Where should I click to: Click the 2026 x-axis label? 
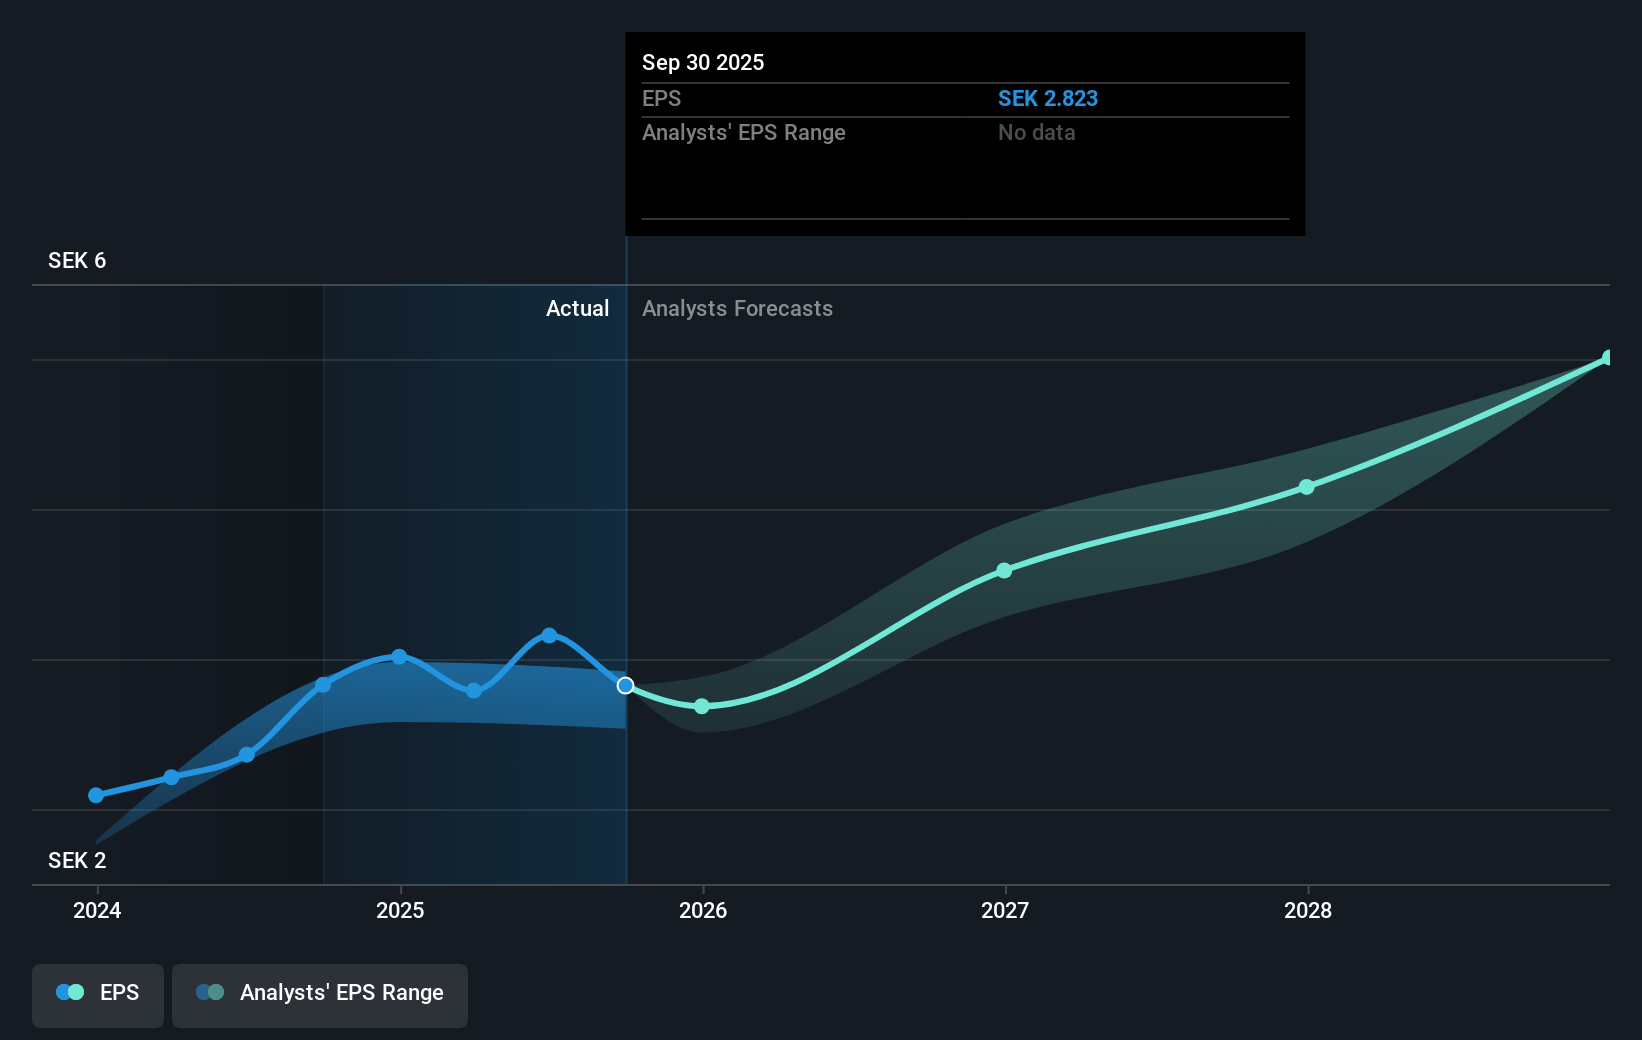pos(703,910)
